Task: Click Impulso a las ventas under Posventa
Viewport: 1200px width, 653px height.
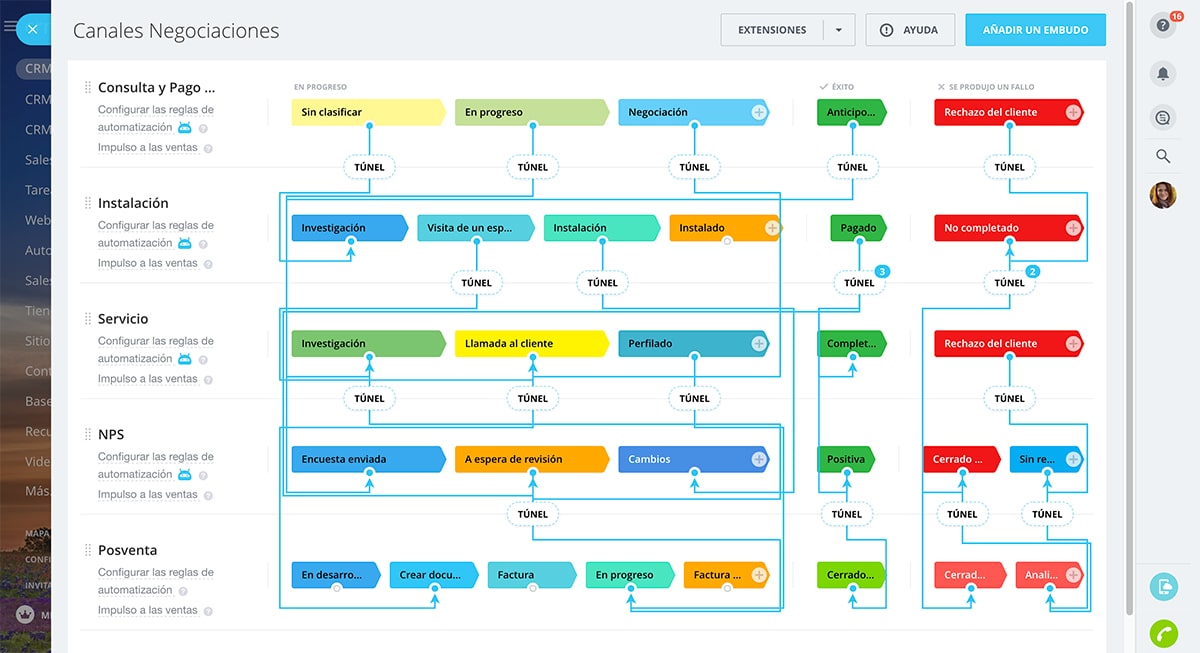Action: [x=147, y=610]
